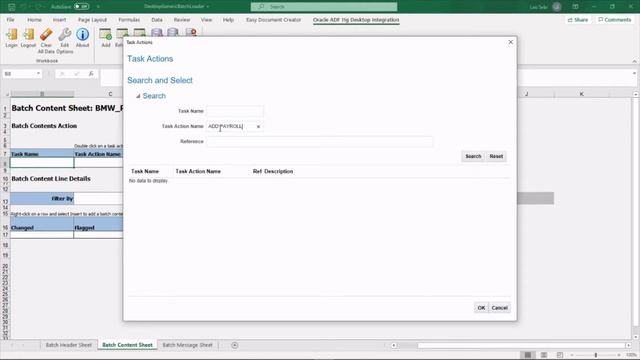Click the zoom out minus icon
The width and height of the screenshot is (640, 360).
coord(572,355)
